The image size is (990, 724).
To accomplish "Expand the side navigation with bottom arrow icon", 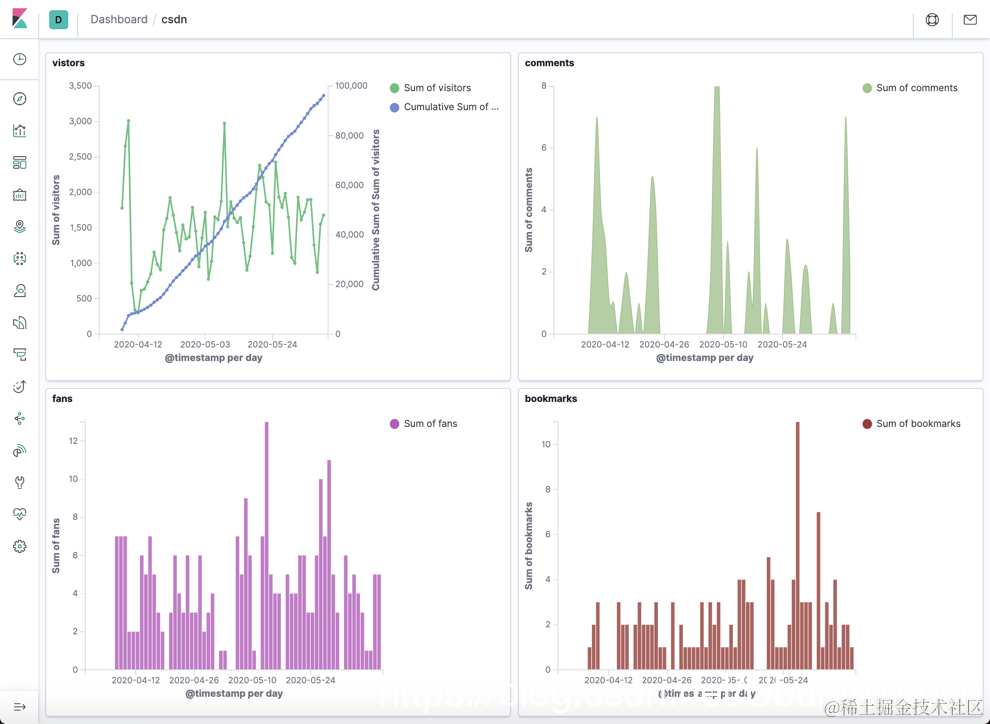I will 20,706.
